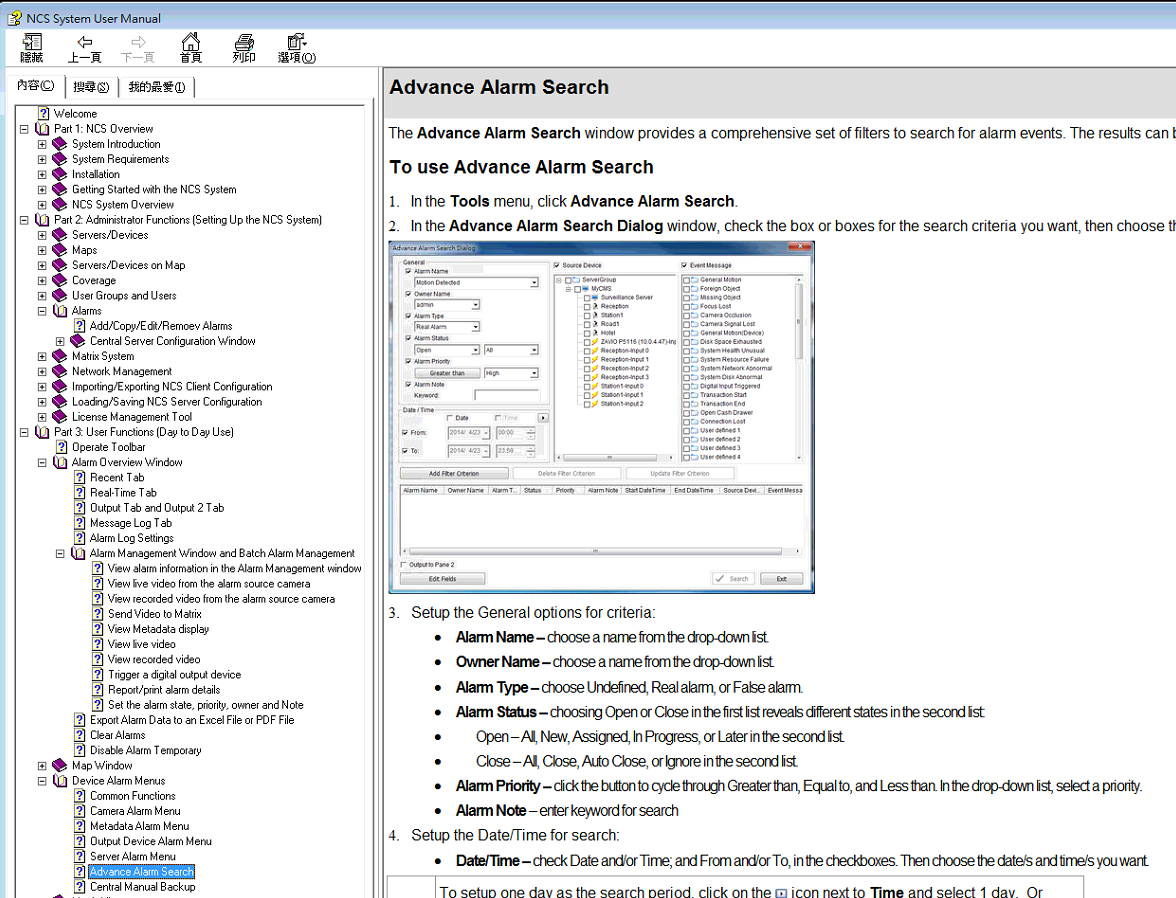This screenshot has height=898, width=1176.
Task: Collapse the Alarm Overview Window node
Action: pos(42,463)
